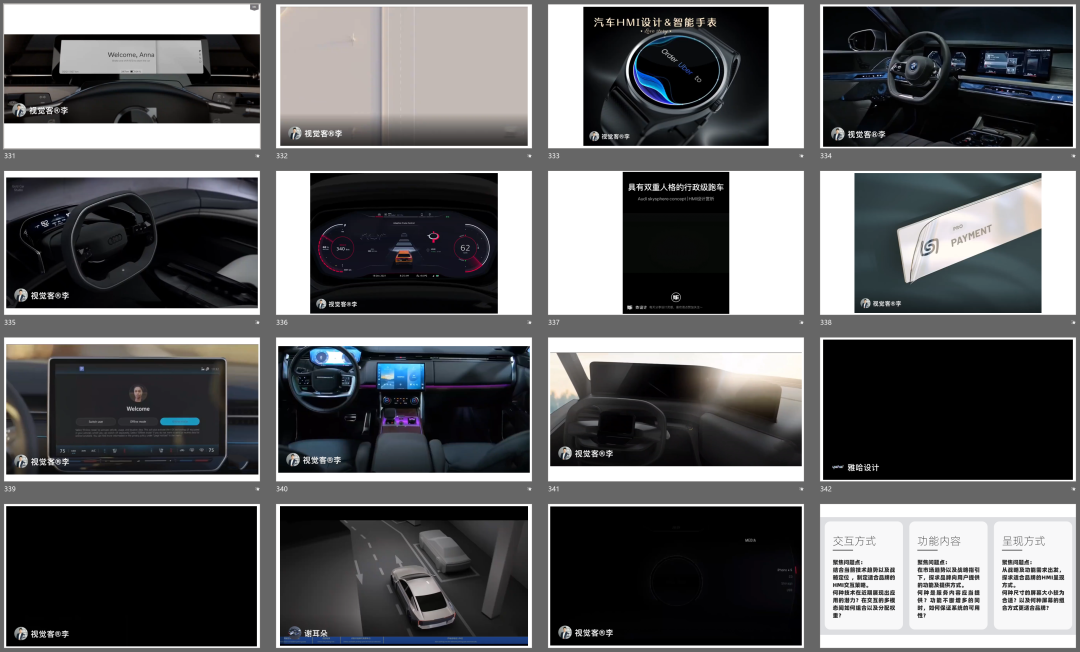1080x652 pixels.
Task: Select the purple-lit car interior slide 340
Action: coord(404,410)
